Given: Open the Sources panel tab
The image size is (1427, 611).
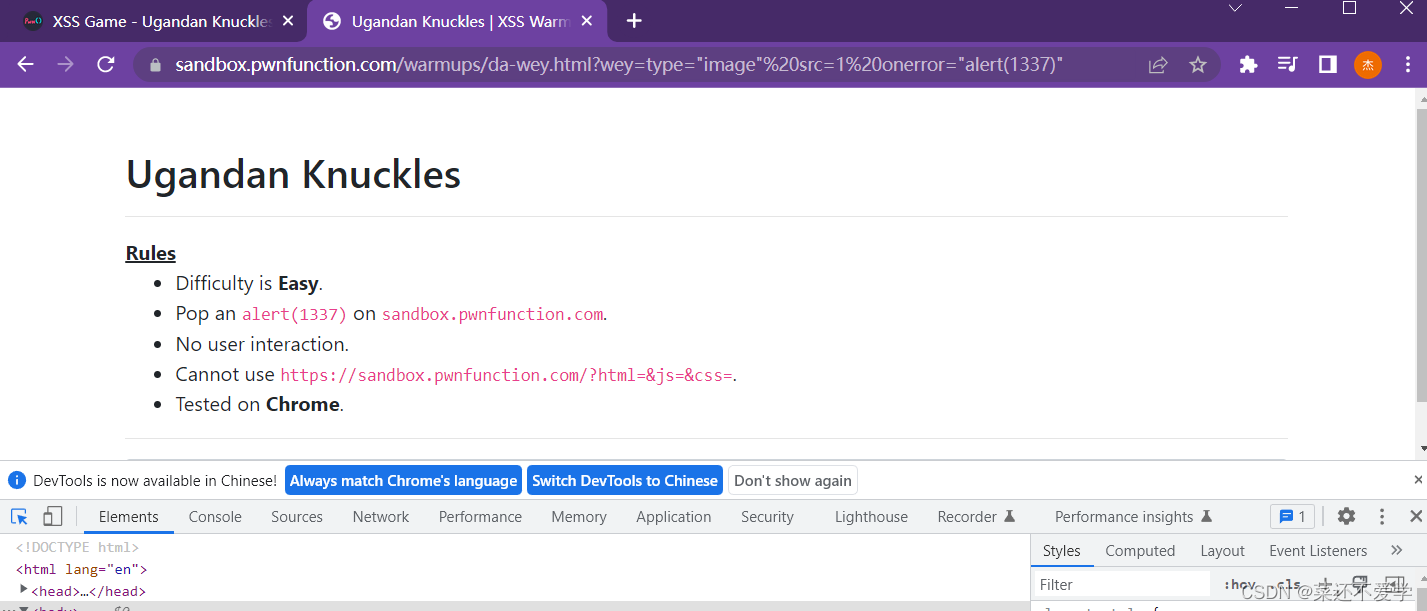Looking at the screenshot, I should tap(297, 517).
